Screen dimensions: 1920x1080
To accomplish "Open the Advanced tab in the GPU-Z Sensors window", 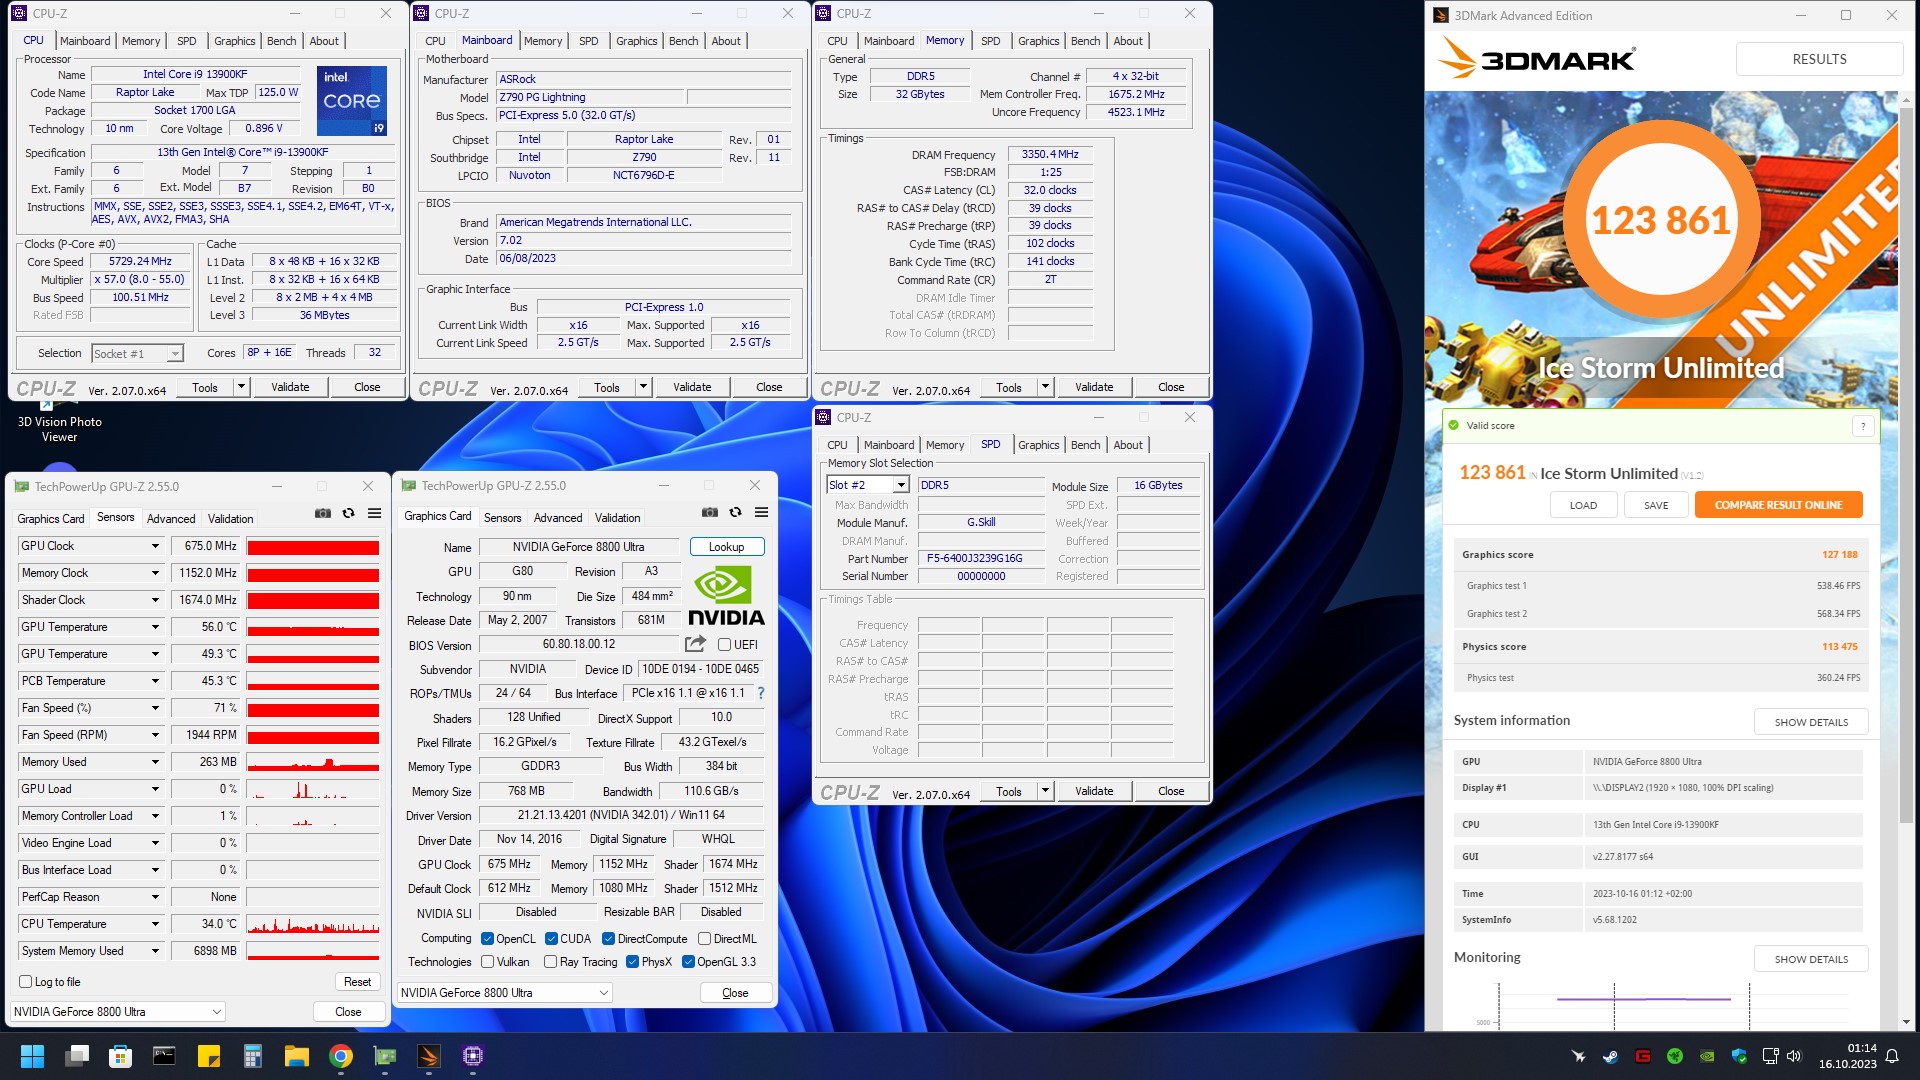I will click(x=171, y=519).
